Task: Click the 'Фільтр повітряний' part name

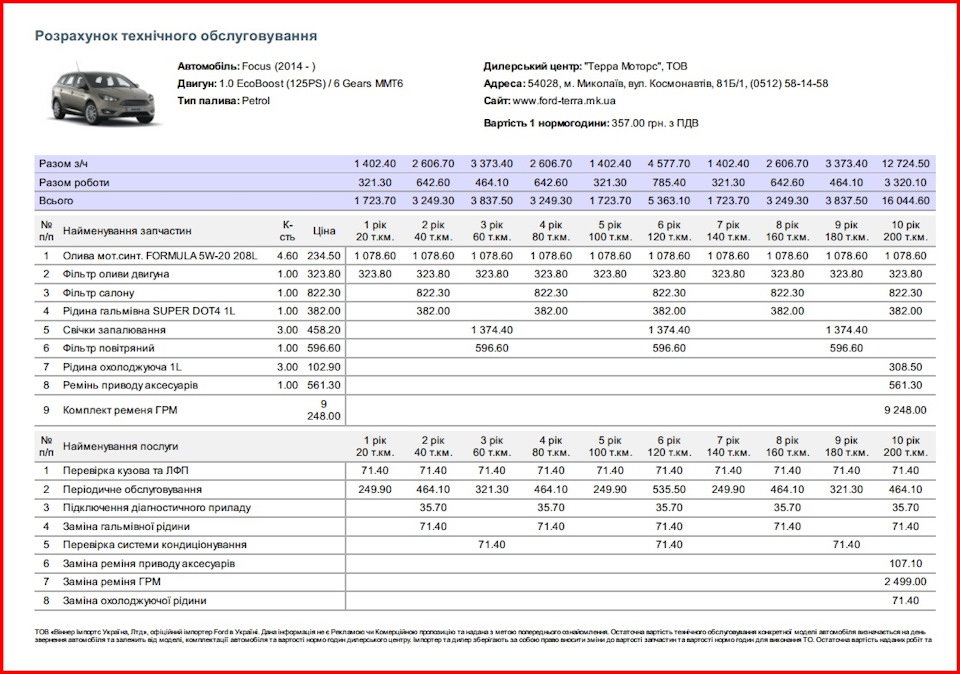Action: tap(108, 348)
